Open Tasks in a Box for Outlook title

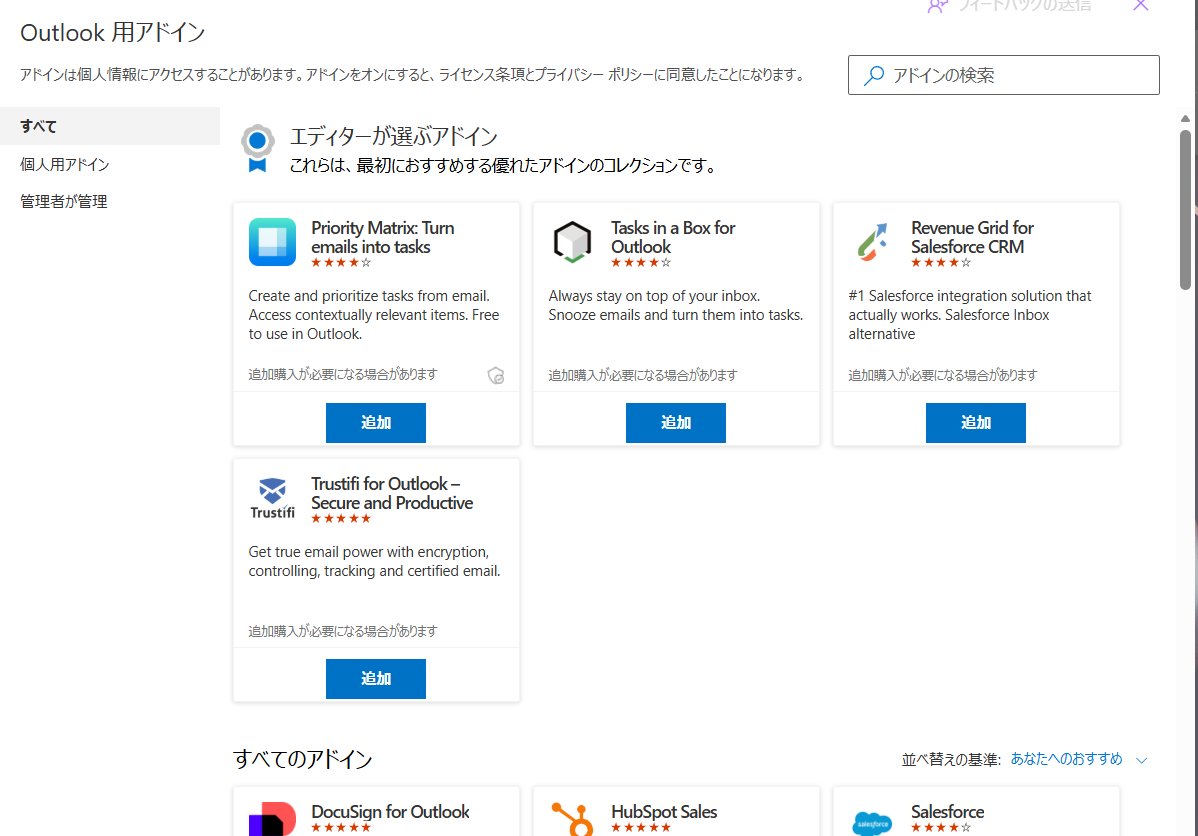tap(673, 237)
